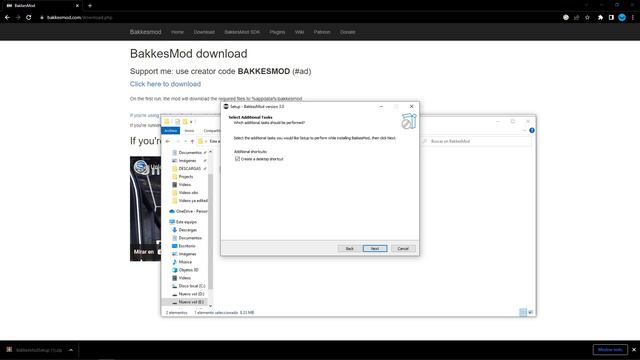Open the browser profile avatar
This screenshot has width=640, height=360.
point(622,18)
